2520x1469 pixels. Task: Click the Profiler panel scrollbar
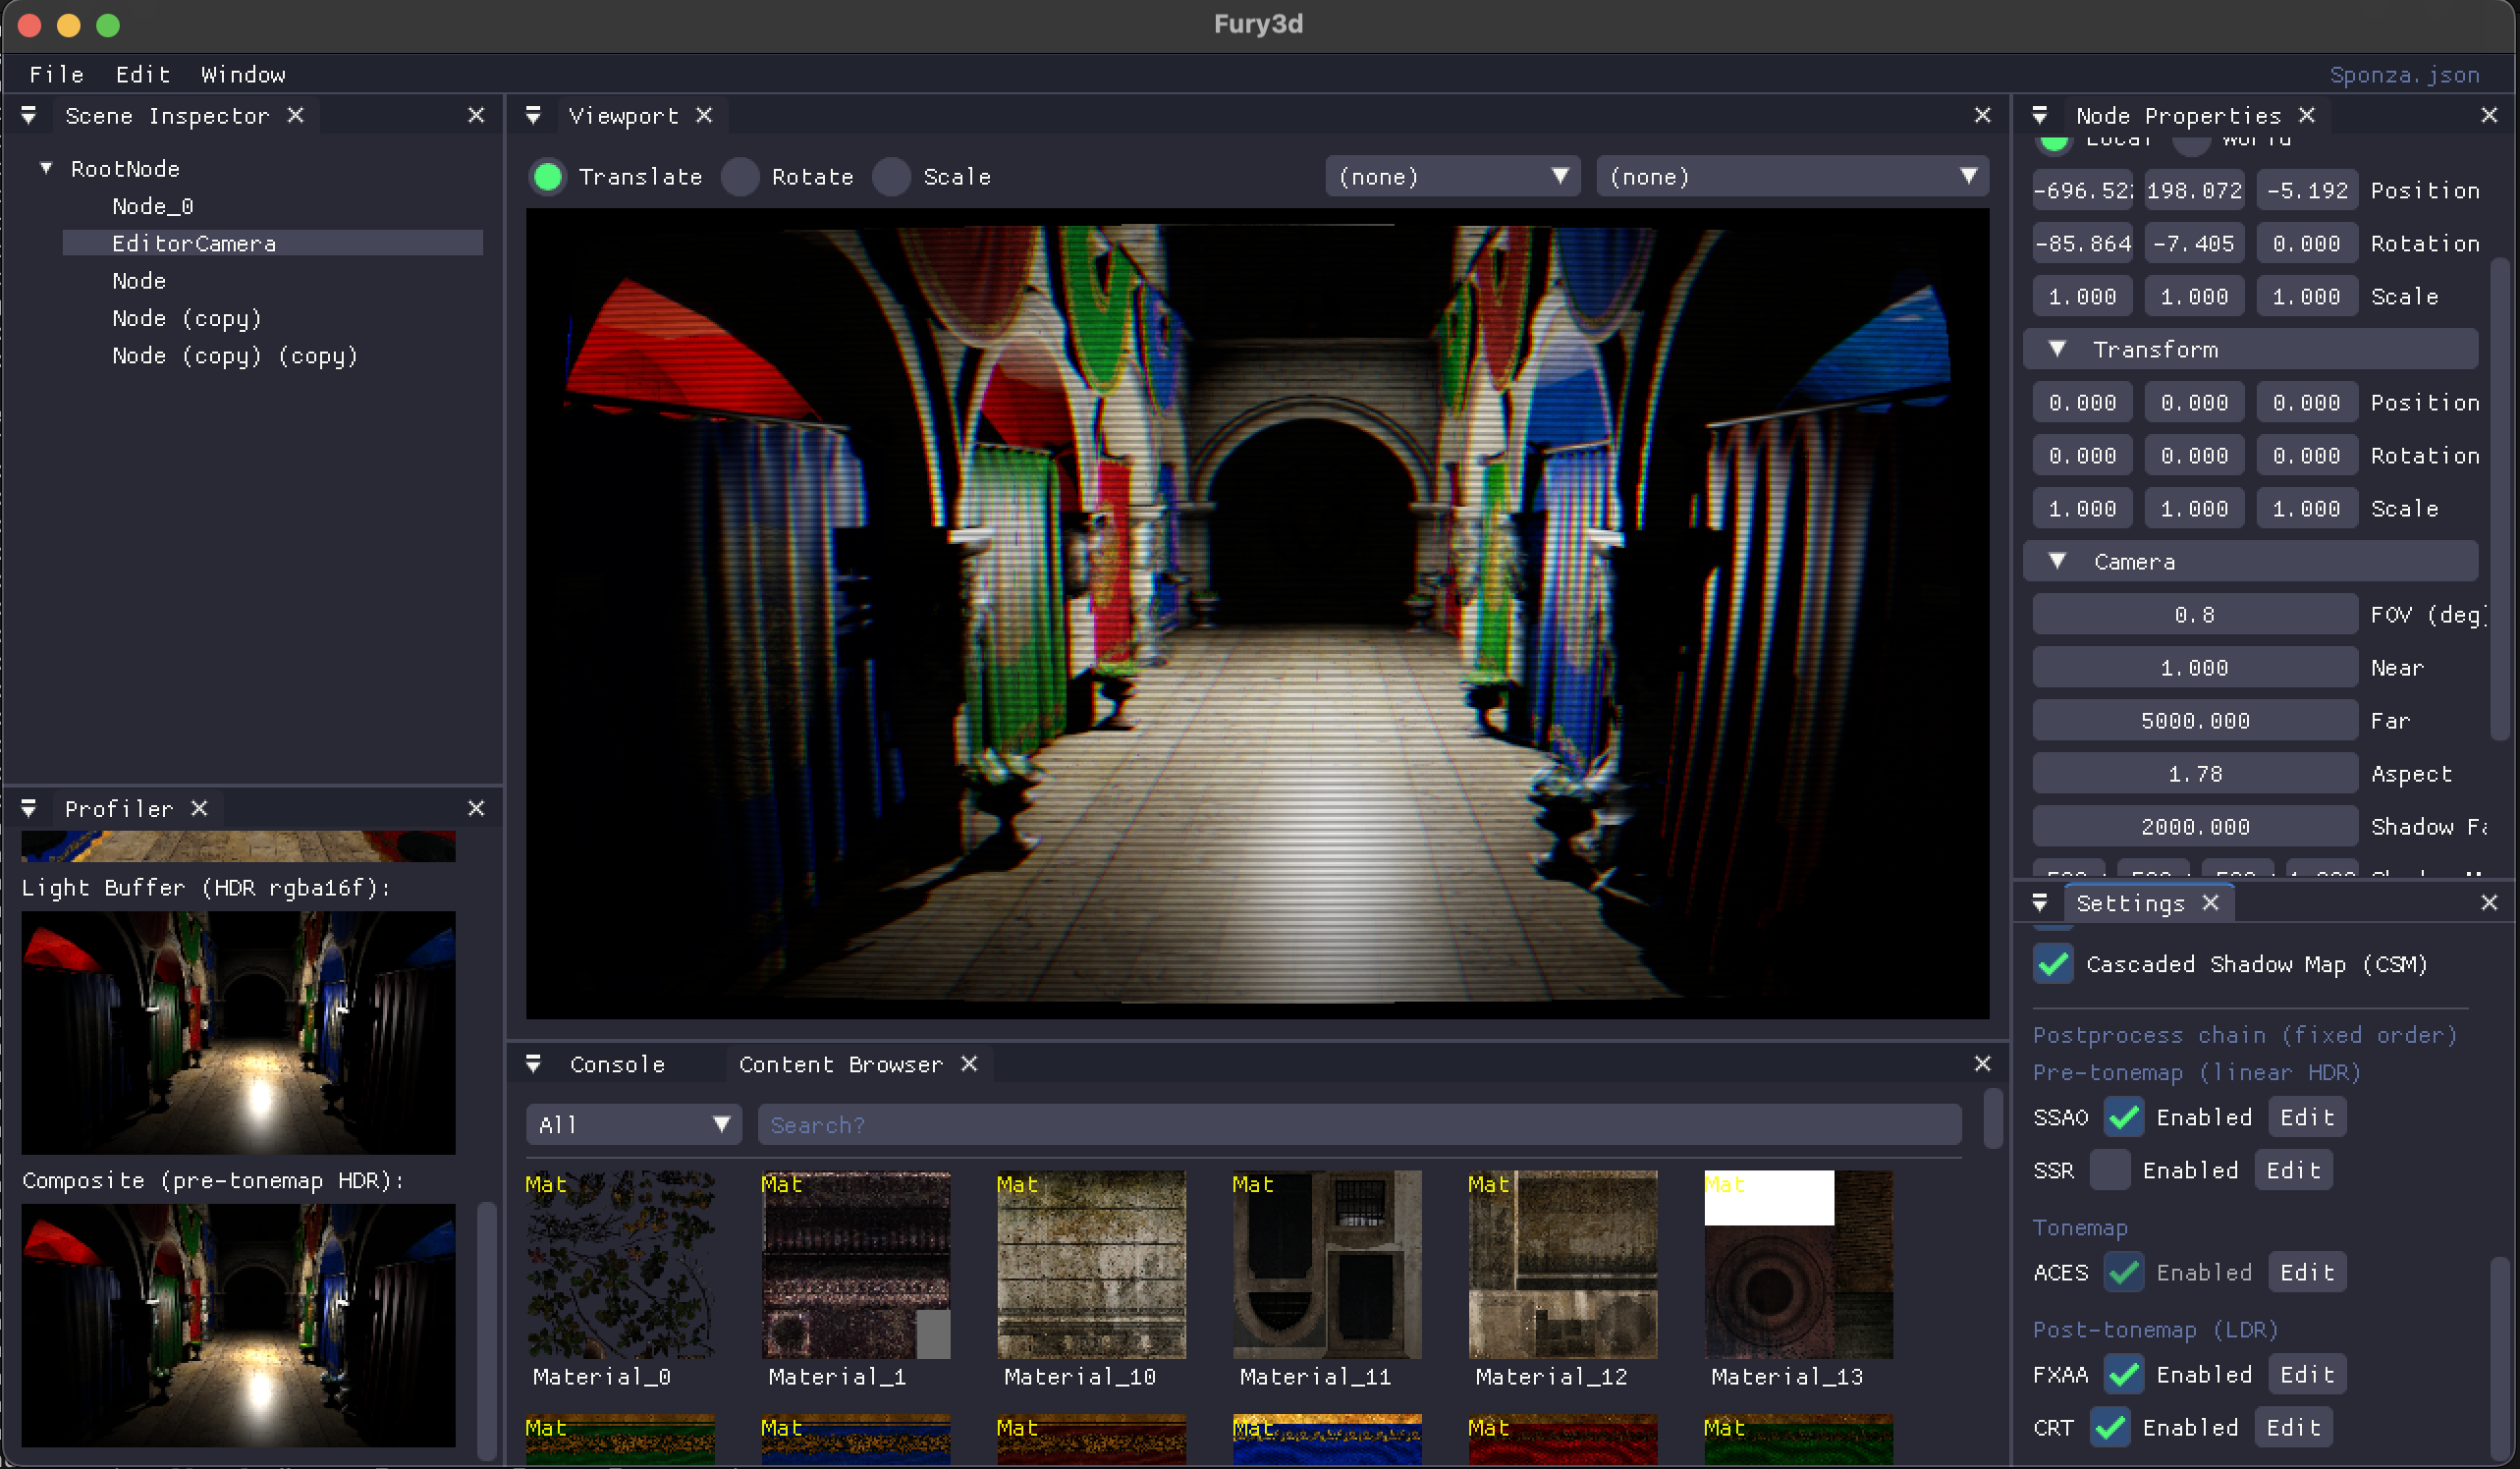487,1331
